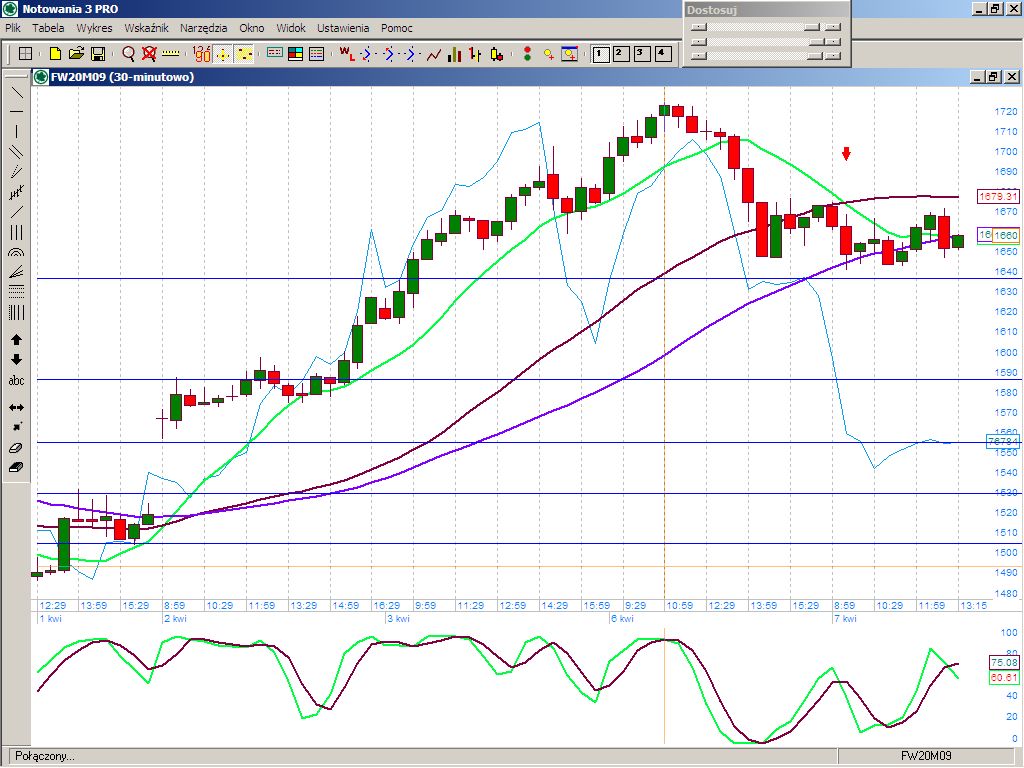Select the abc text annotation tool

click(x=16, y=381)
